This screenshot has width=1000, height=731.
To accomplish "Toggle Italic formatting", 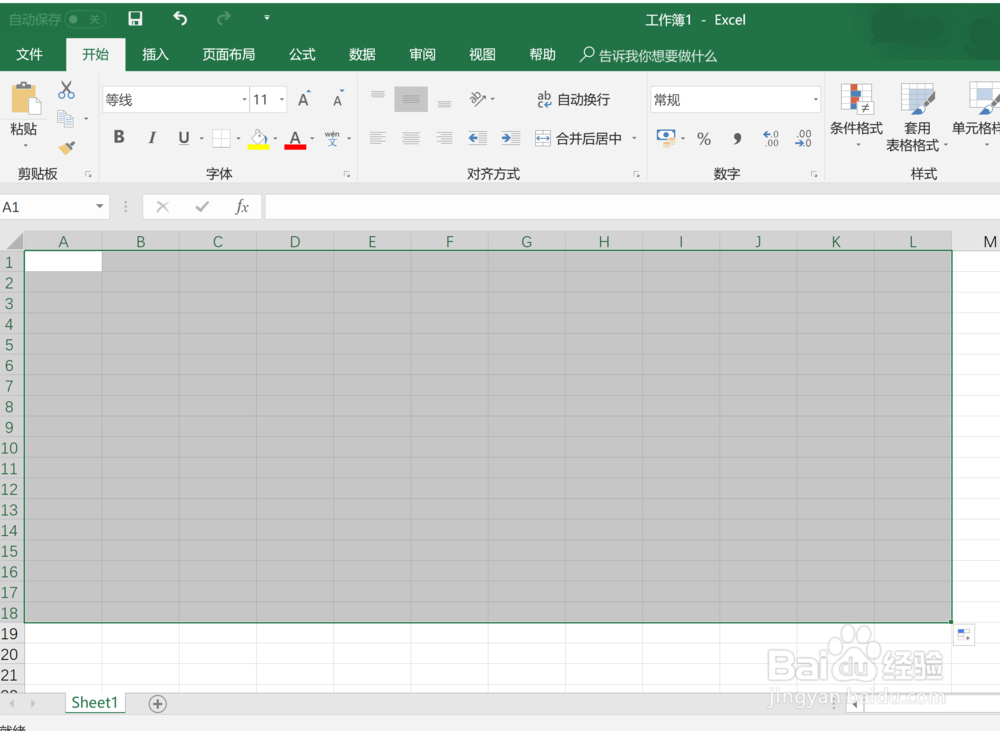I will [152, 137].
